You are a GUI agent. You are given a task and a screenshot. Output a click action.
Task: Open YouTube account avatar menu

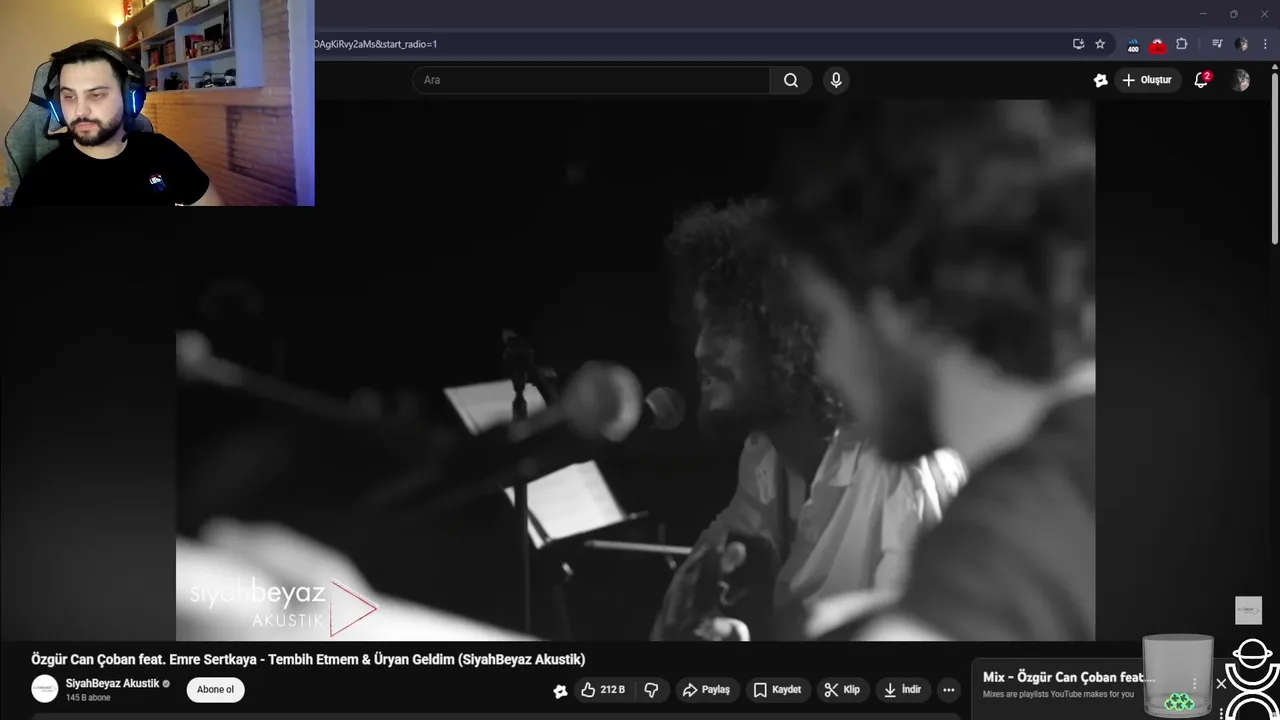point(1240,80)
